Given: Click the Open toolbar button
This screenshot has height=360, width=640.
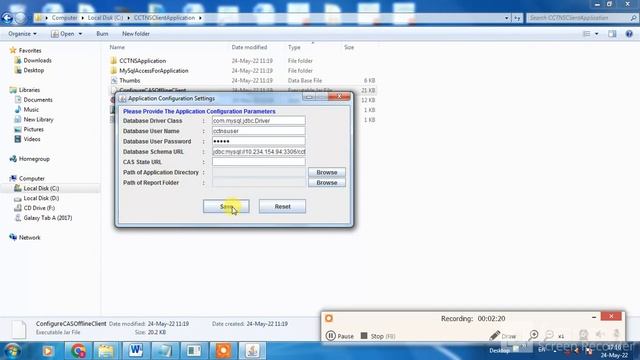Looking at the screenshot, I should coord(63,34).
